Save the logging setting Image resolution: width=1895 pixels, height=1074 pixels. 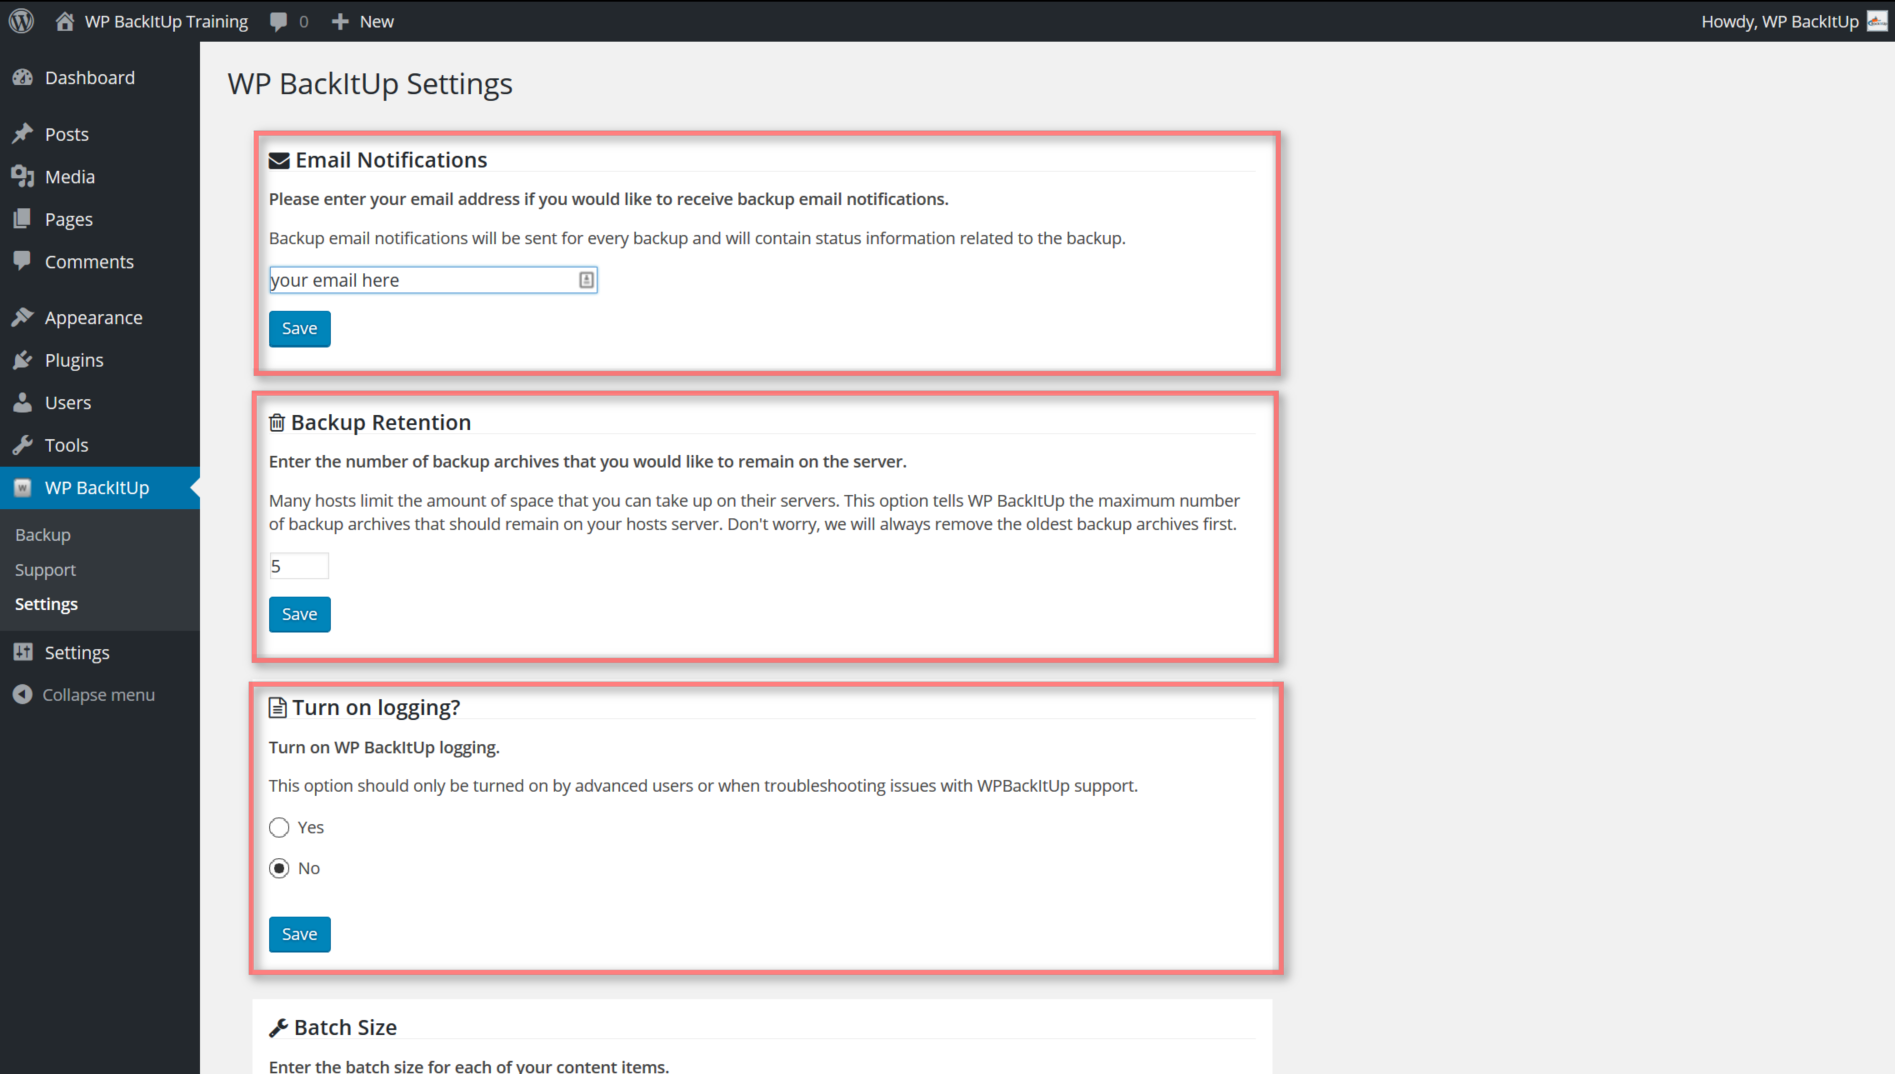pos(299,934)
